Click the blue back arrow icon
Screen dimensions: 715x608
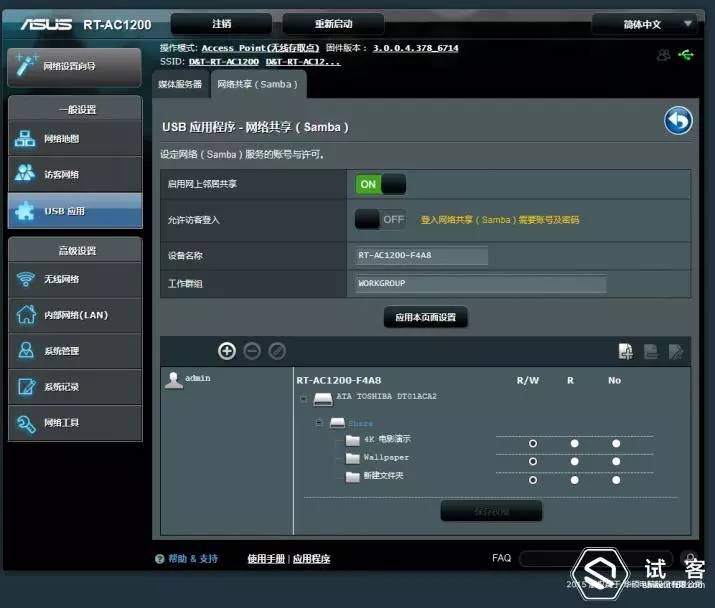tap(678, 121)
